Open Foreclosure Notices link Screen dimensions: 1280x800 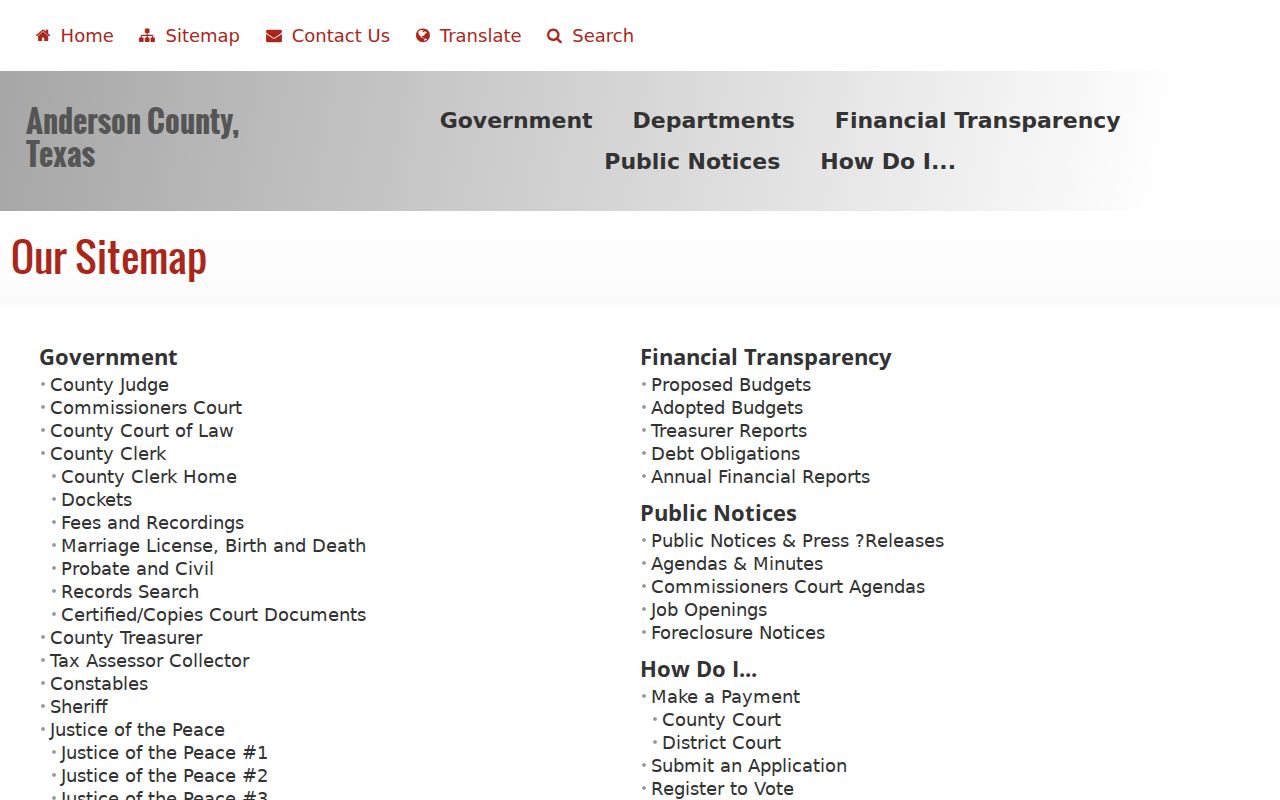click(x=738, y=633)
